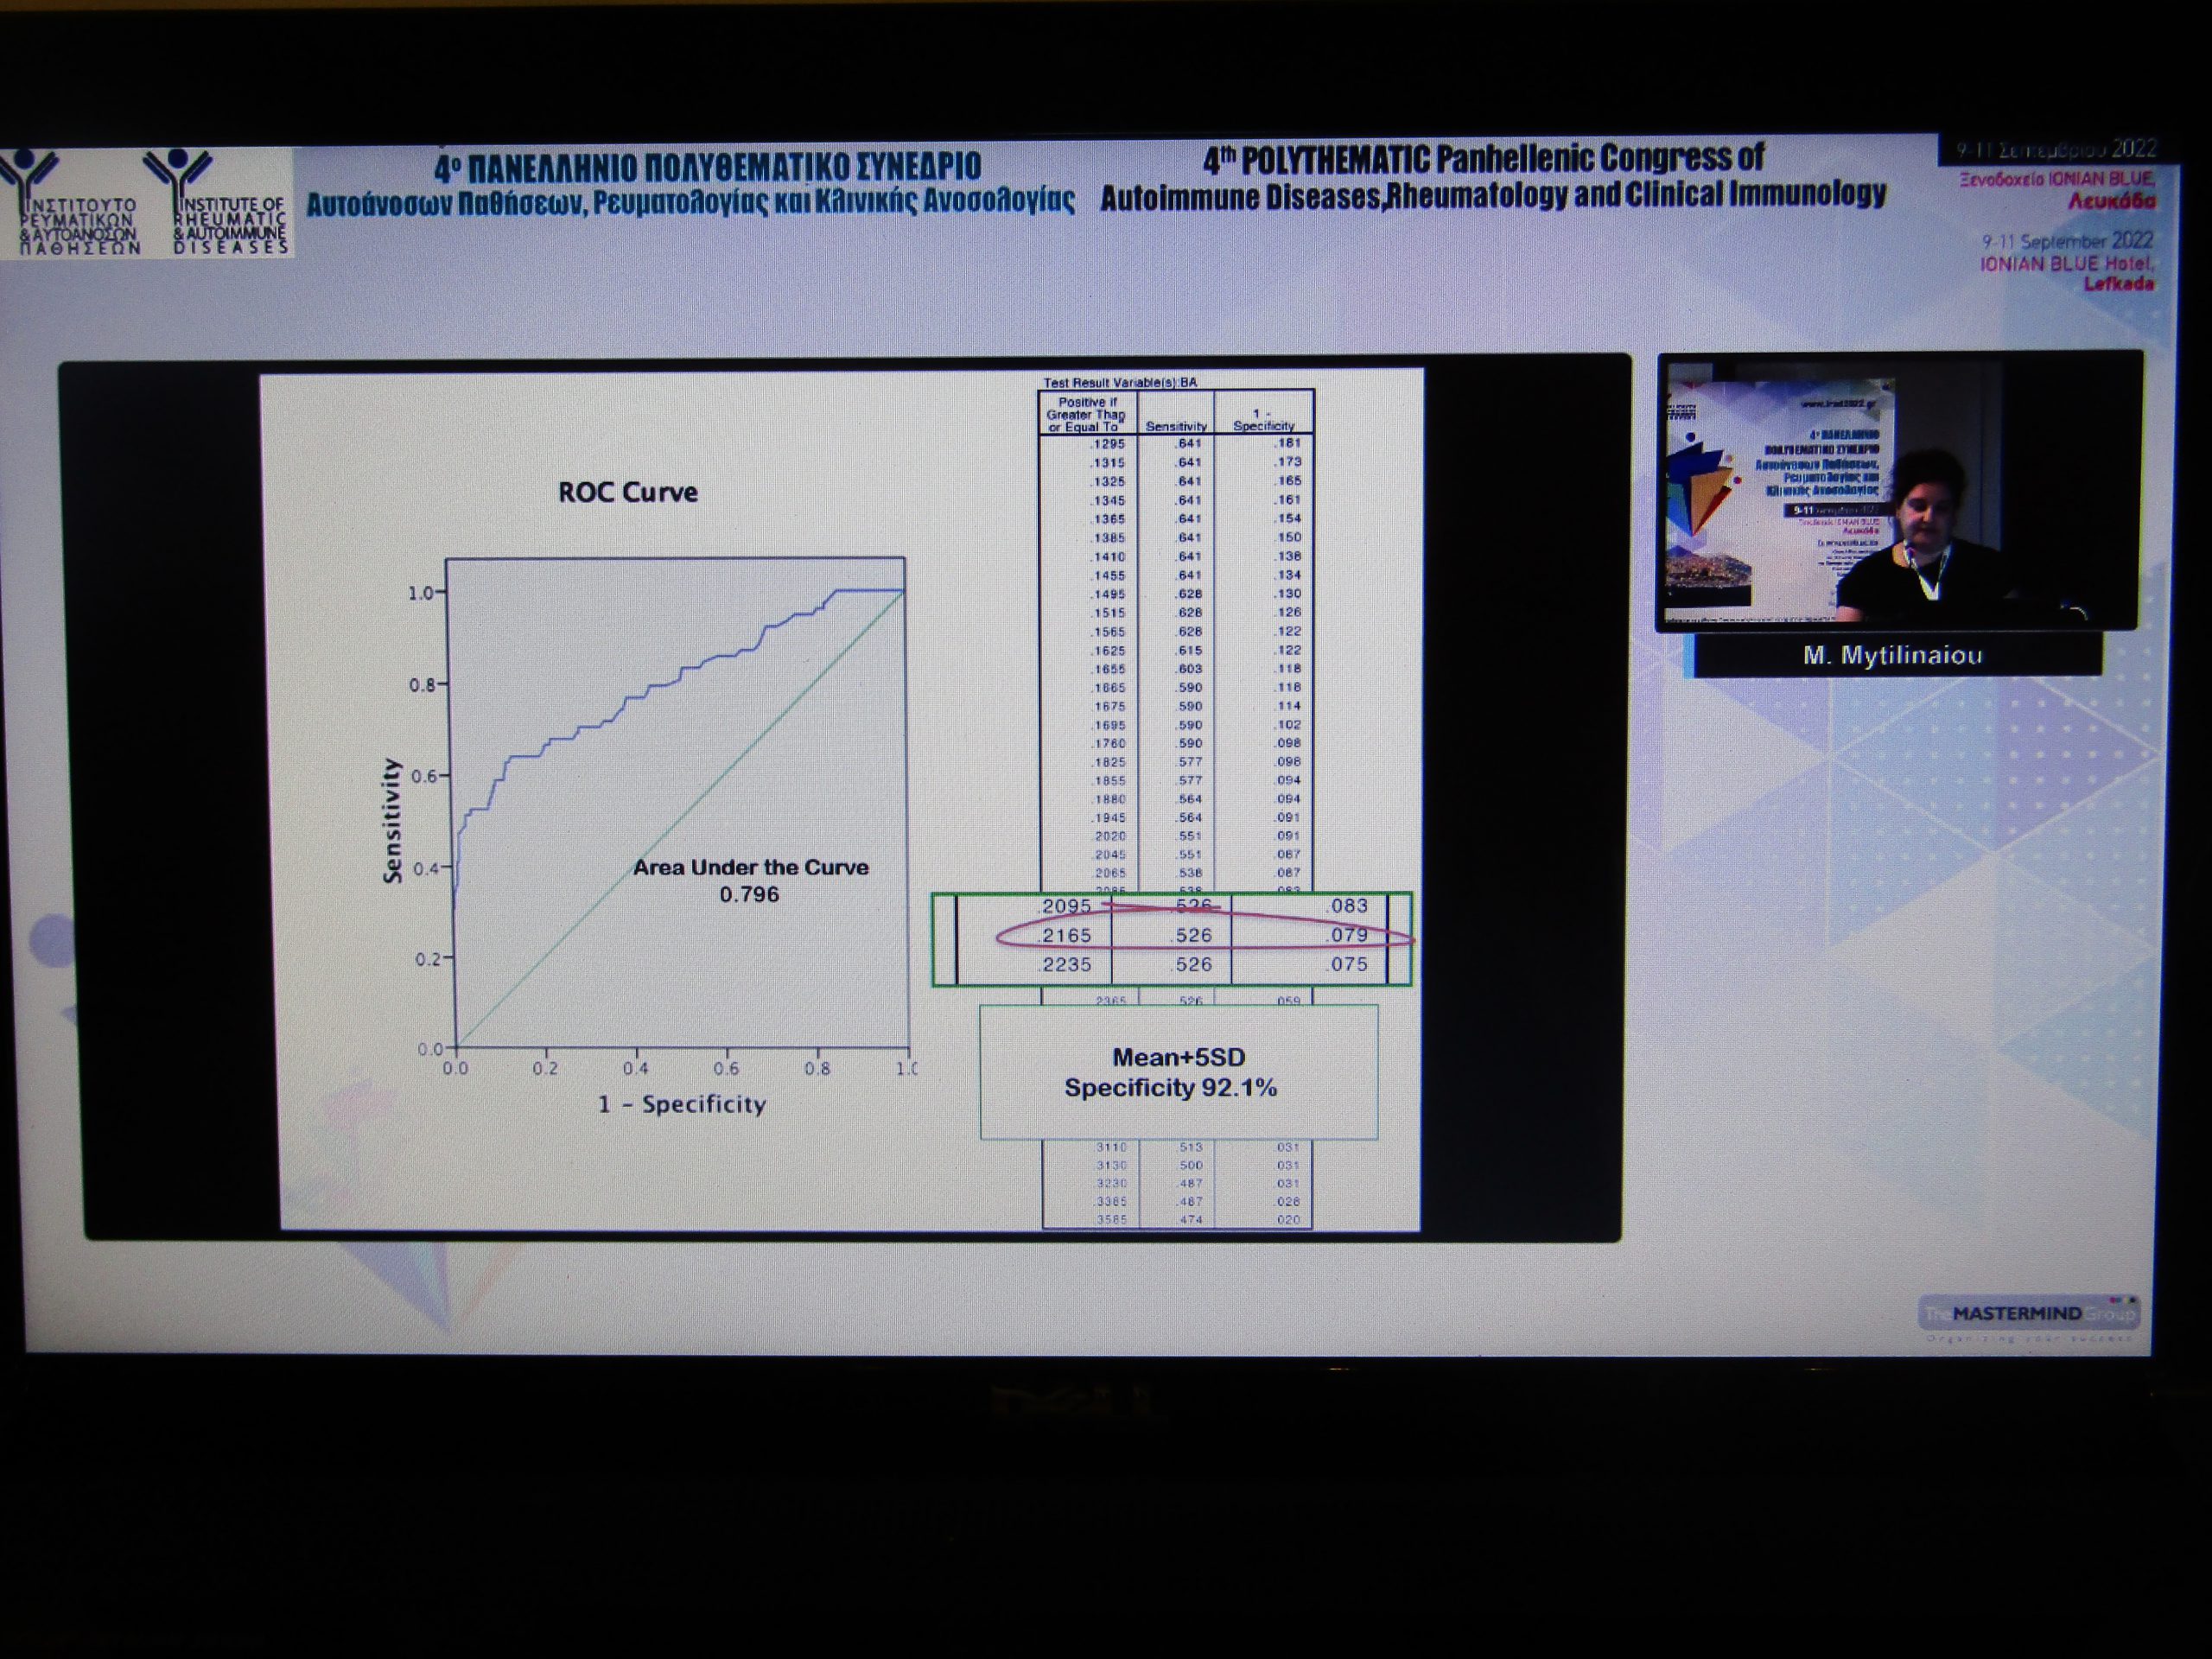2212x1659 pixels.
Task: Click the .079 cell in the circled row
Action: pyautogui.click(x=1348, y=935)
